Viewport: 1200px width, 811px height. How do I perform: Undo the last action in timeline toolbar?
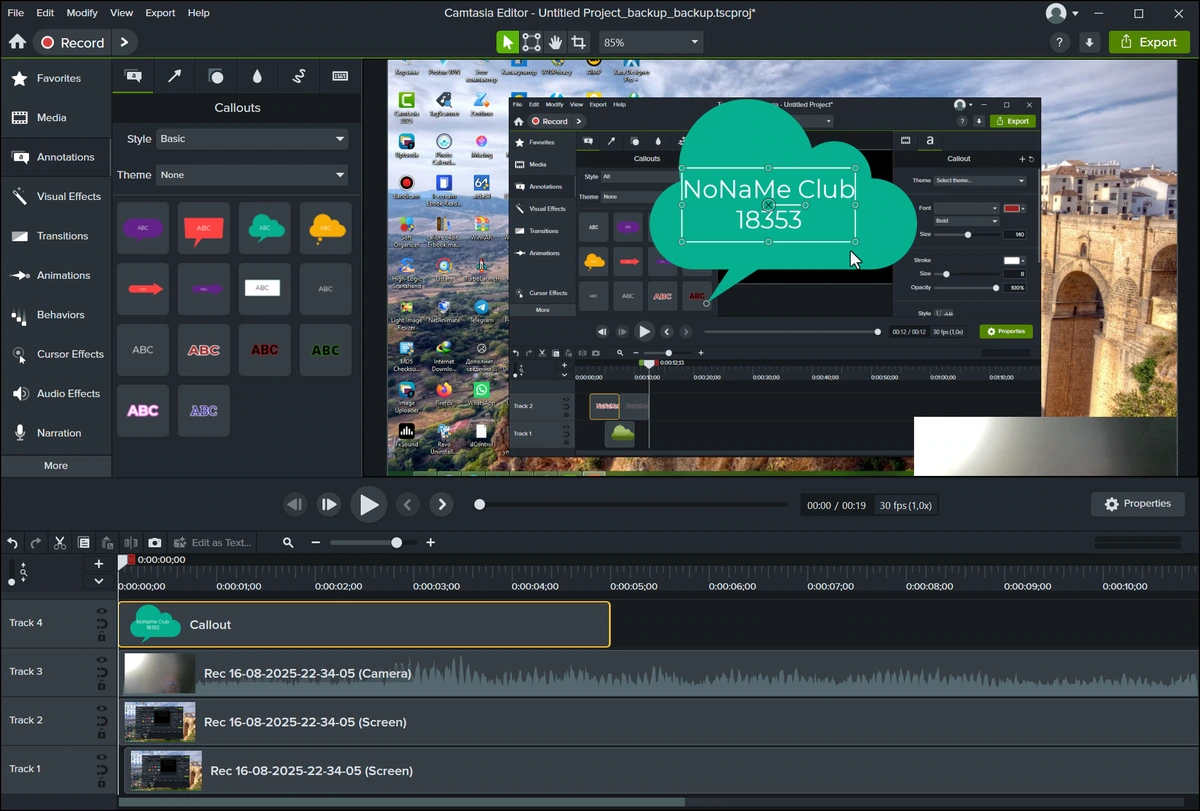12,543
